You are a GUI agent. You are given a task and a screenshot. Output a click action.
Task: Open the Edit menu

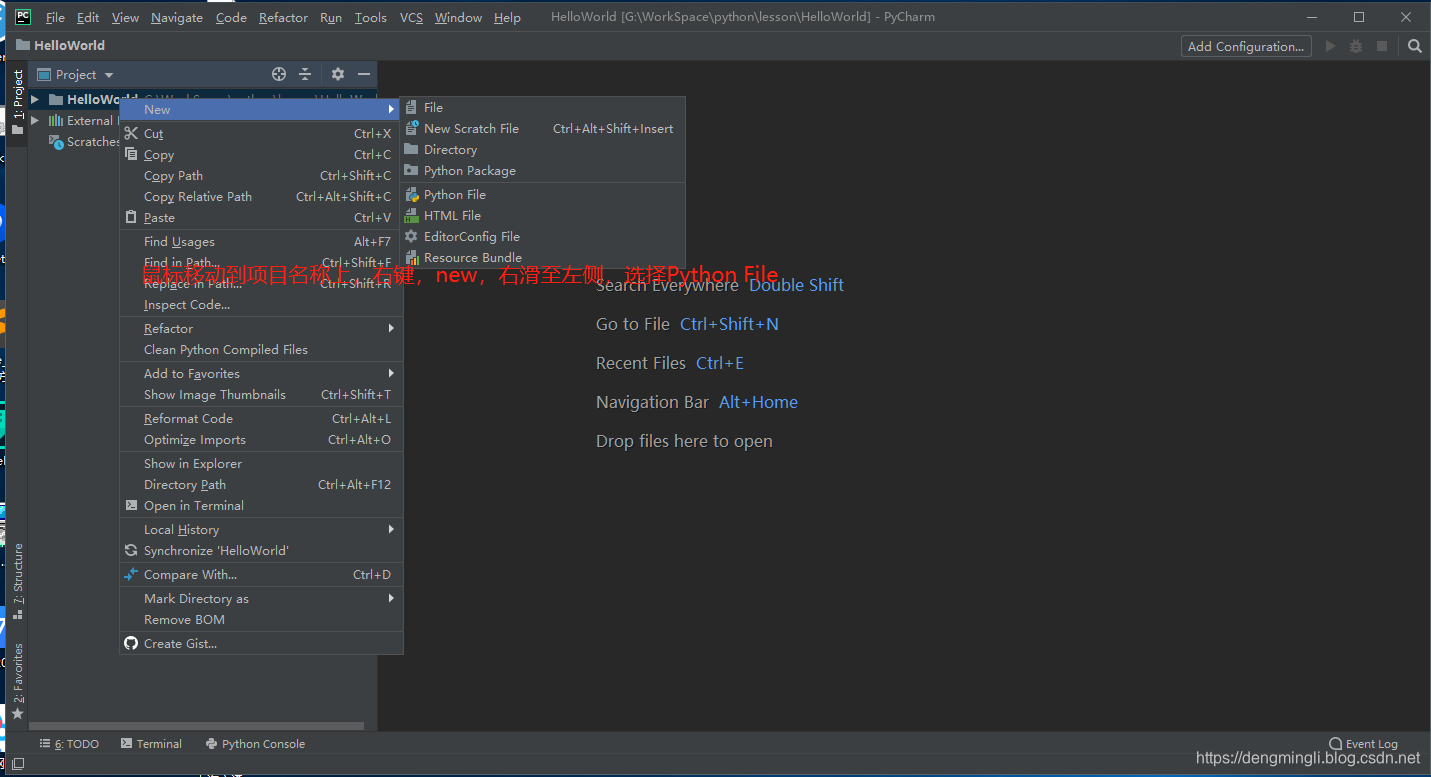(88, 18)
